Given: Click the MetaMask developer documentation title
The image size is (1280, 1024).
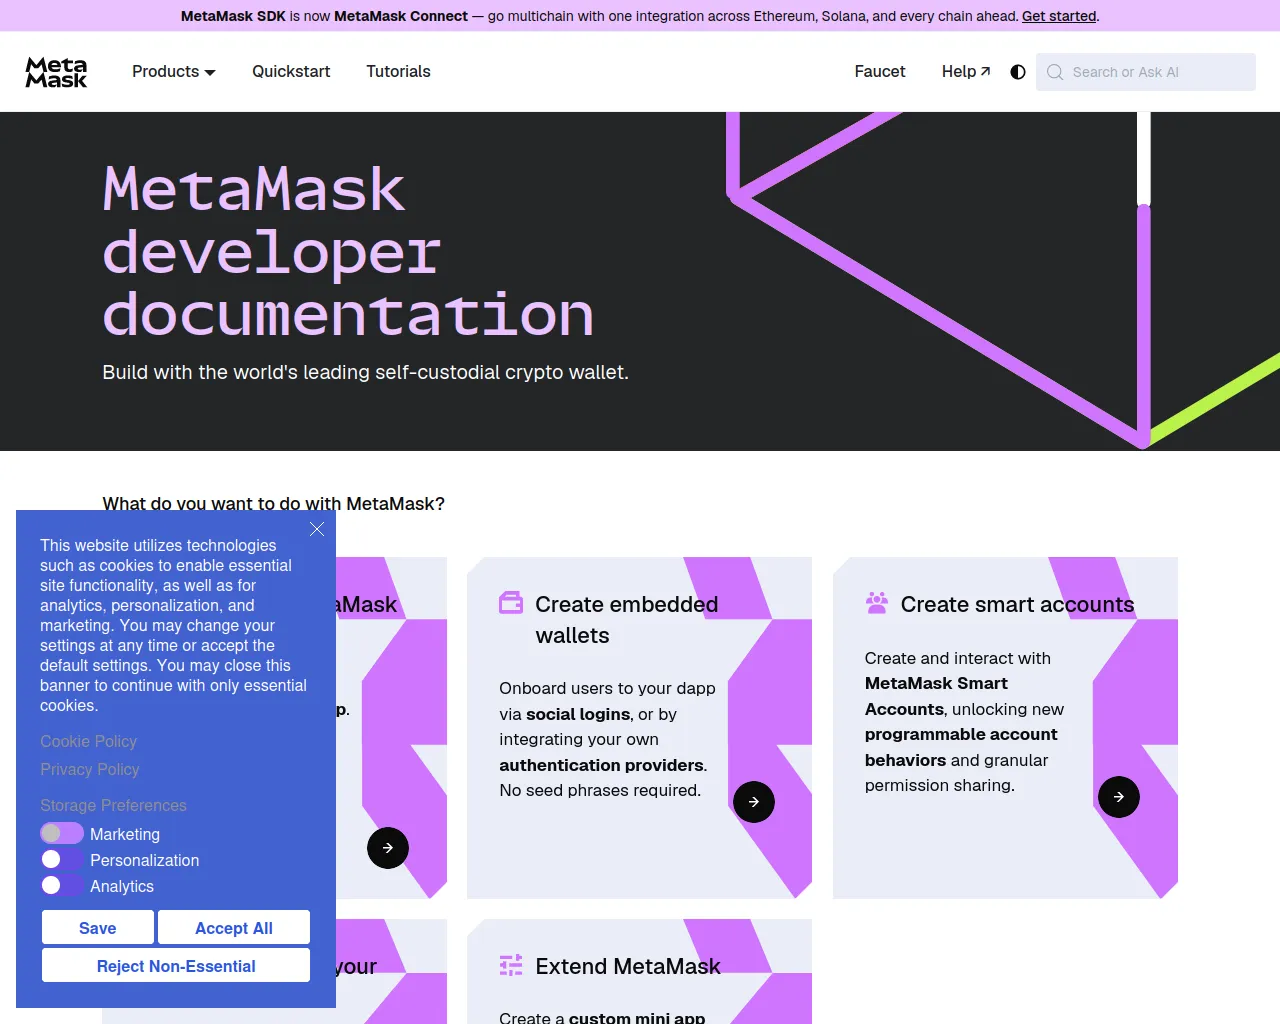Looking at the screenshot, I should [x=349, y=251].
